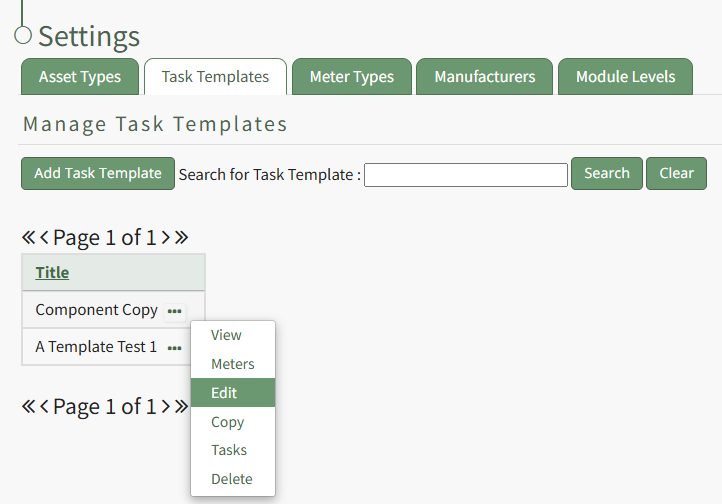Go to first page using top pagination arrows
Image resolution: width=722 pixels, height=504 pixels.
click(x=29, y=238)
